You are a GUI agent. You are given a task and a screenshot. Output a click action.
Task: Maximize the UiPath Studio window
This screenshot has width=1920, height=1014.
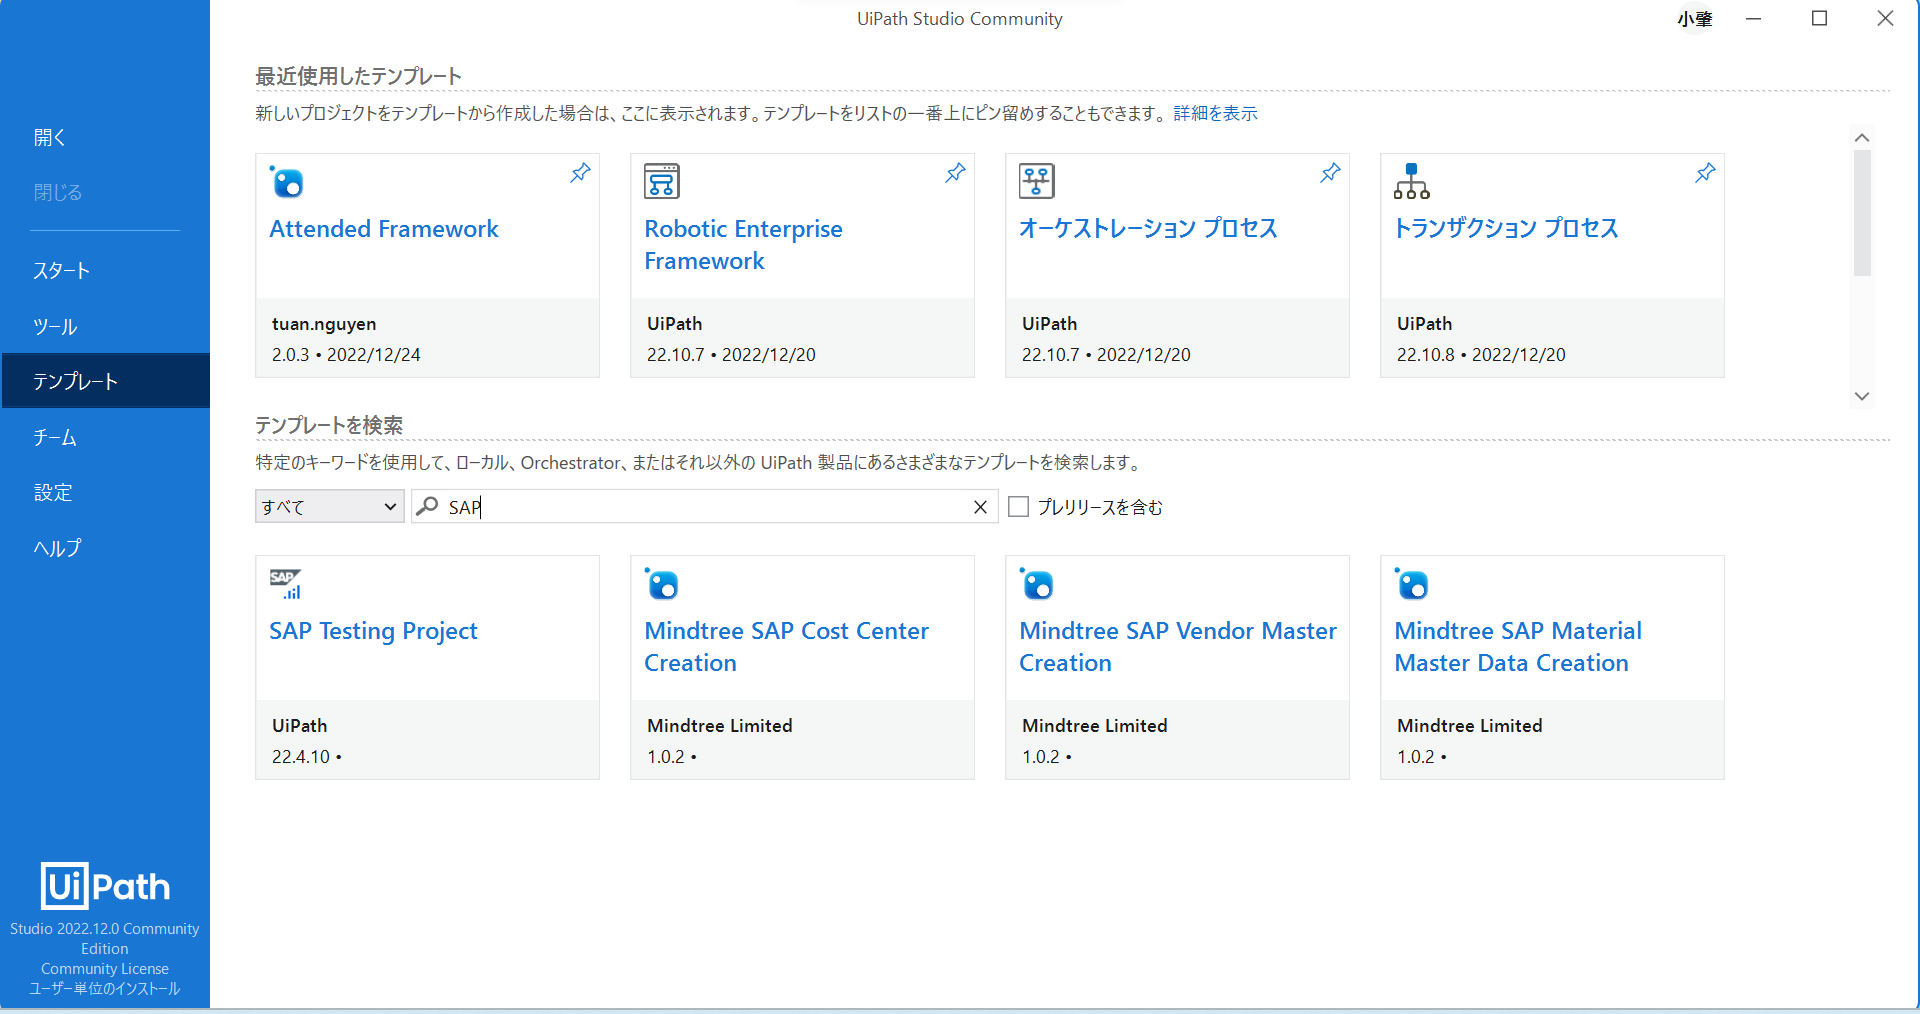coord(1820,19)
